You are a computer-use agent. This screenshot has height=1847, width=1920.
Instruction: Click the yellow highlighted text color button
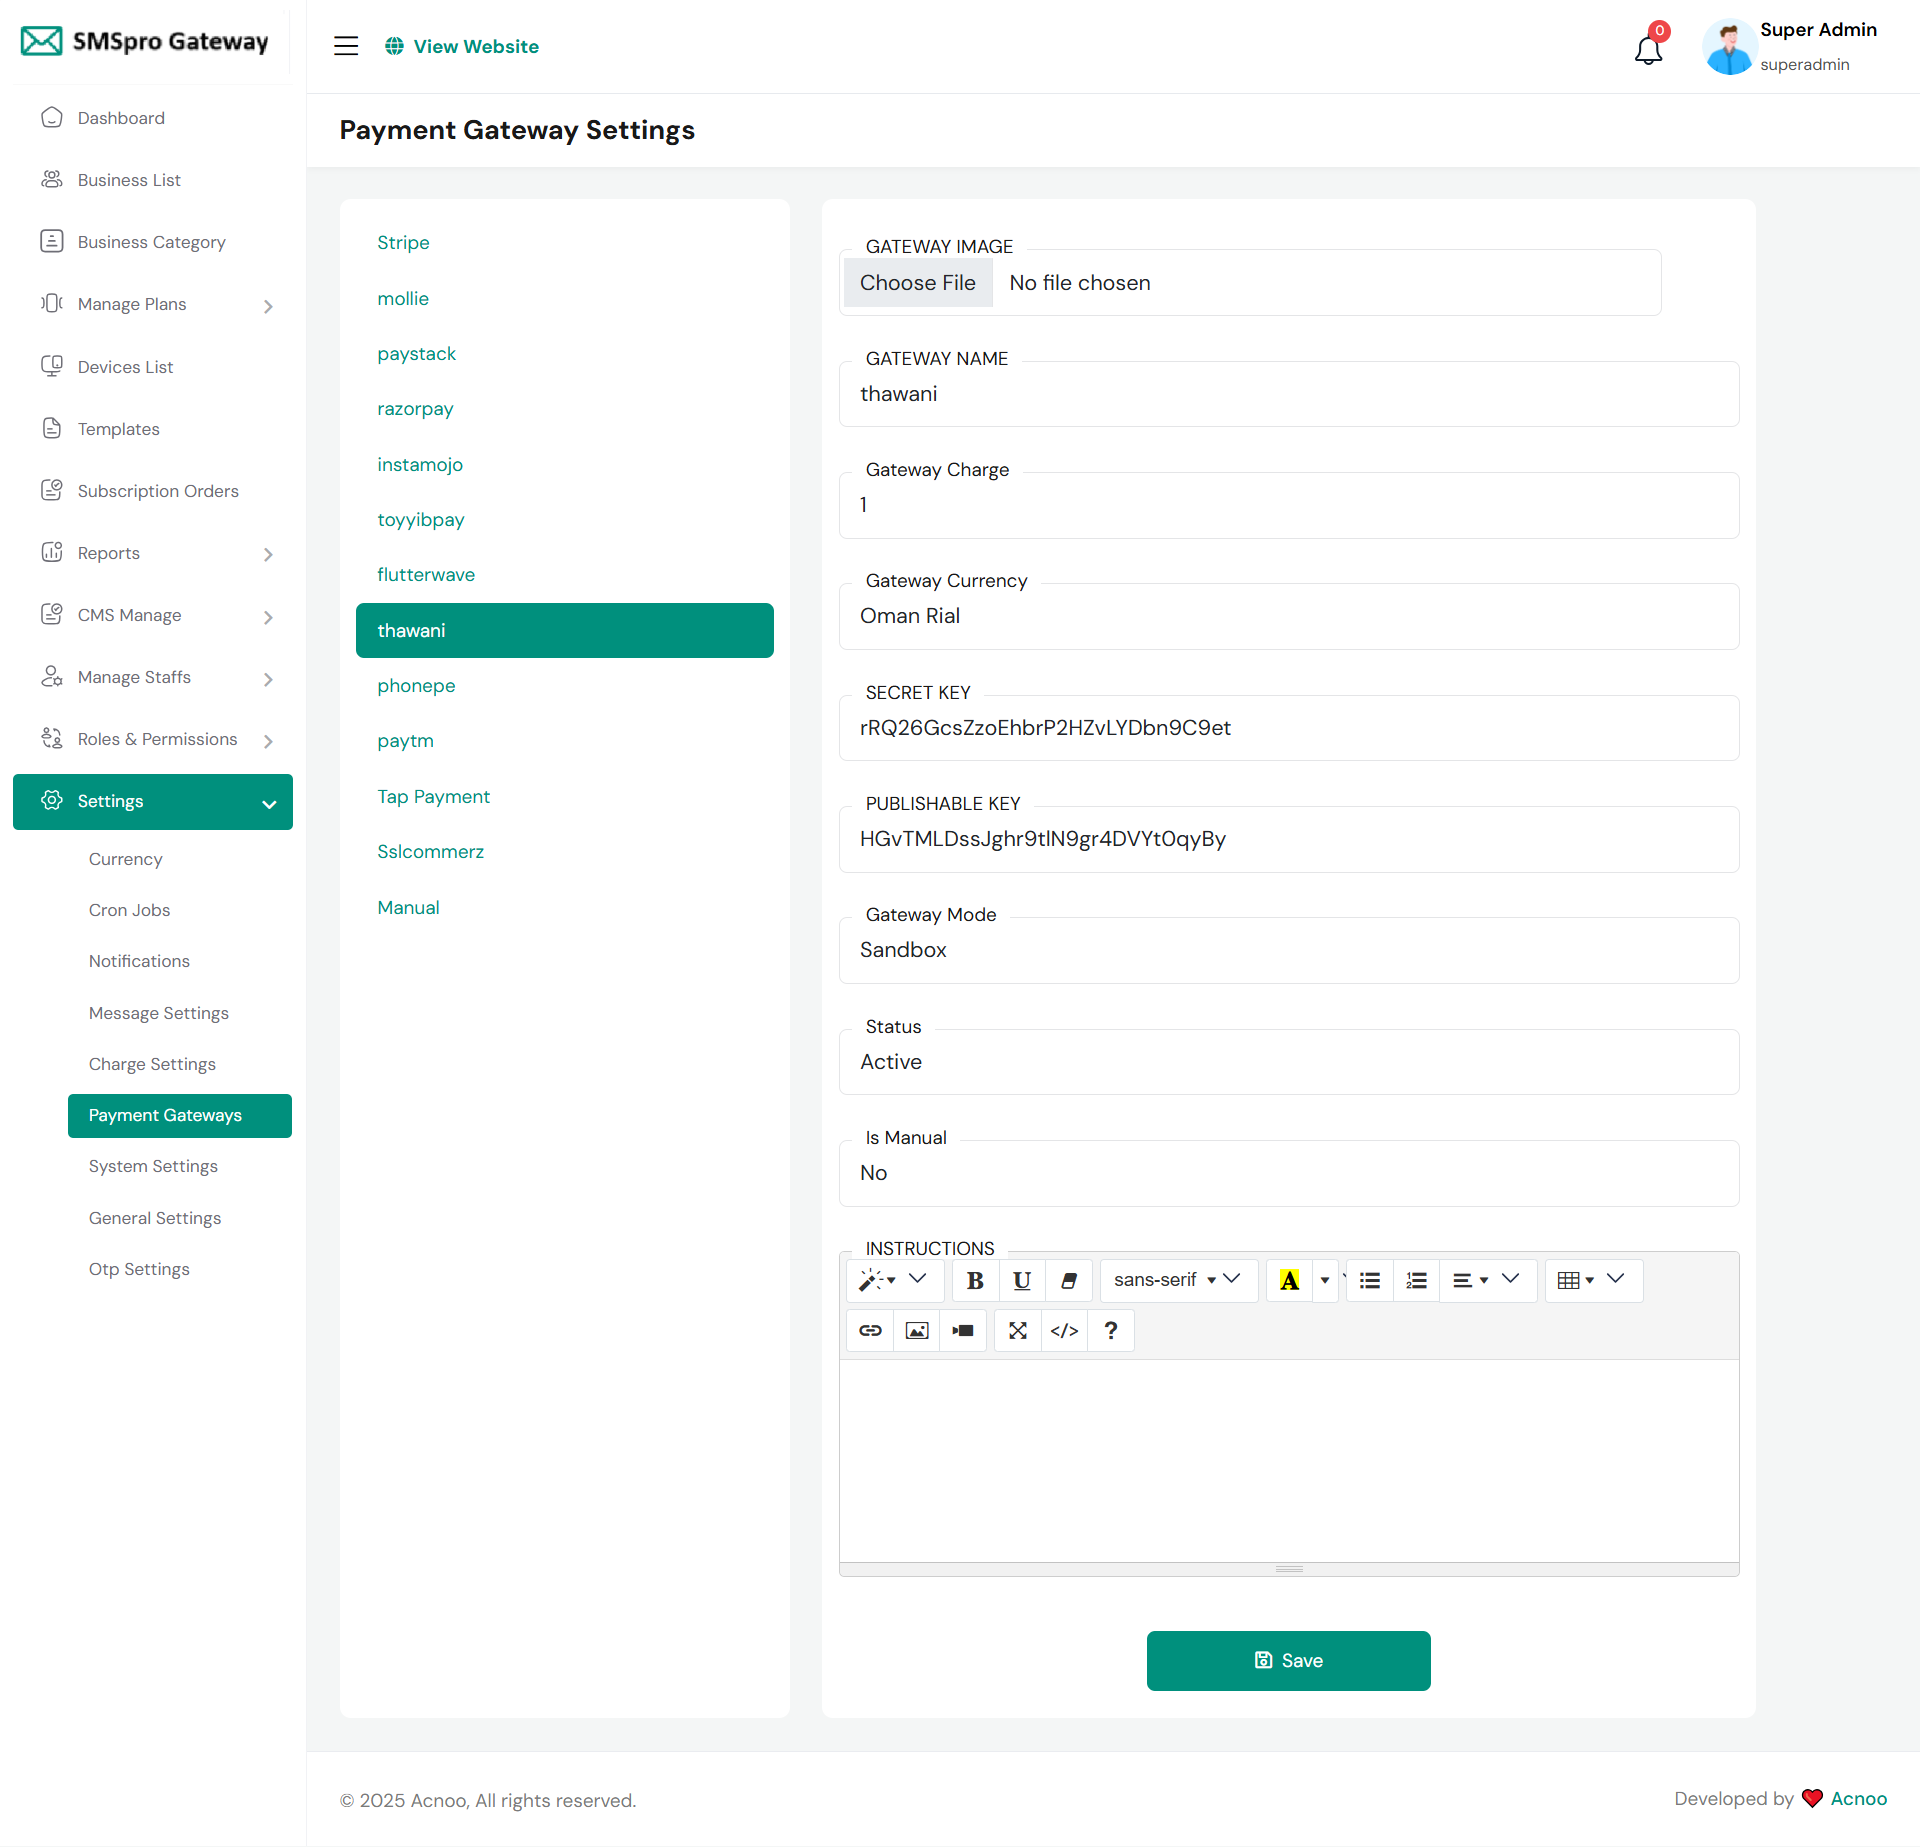click(x=1289, y=1281)
